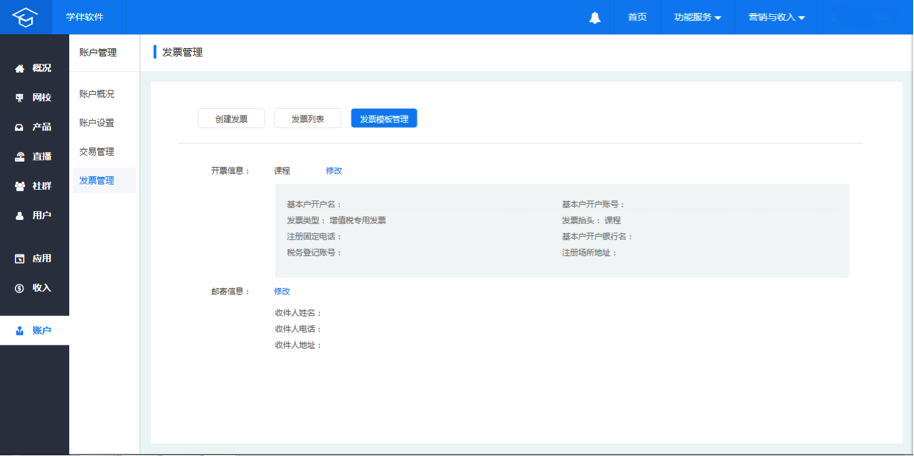Expand the 功能服务 dropdown menu
Image resolution: width=914 pixels, height=456 pixels.
click(x=697, y=17)
